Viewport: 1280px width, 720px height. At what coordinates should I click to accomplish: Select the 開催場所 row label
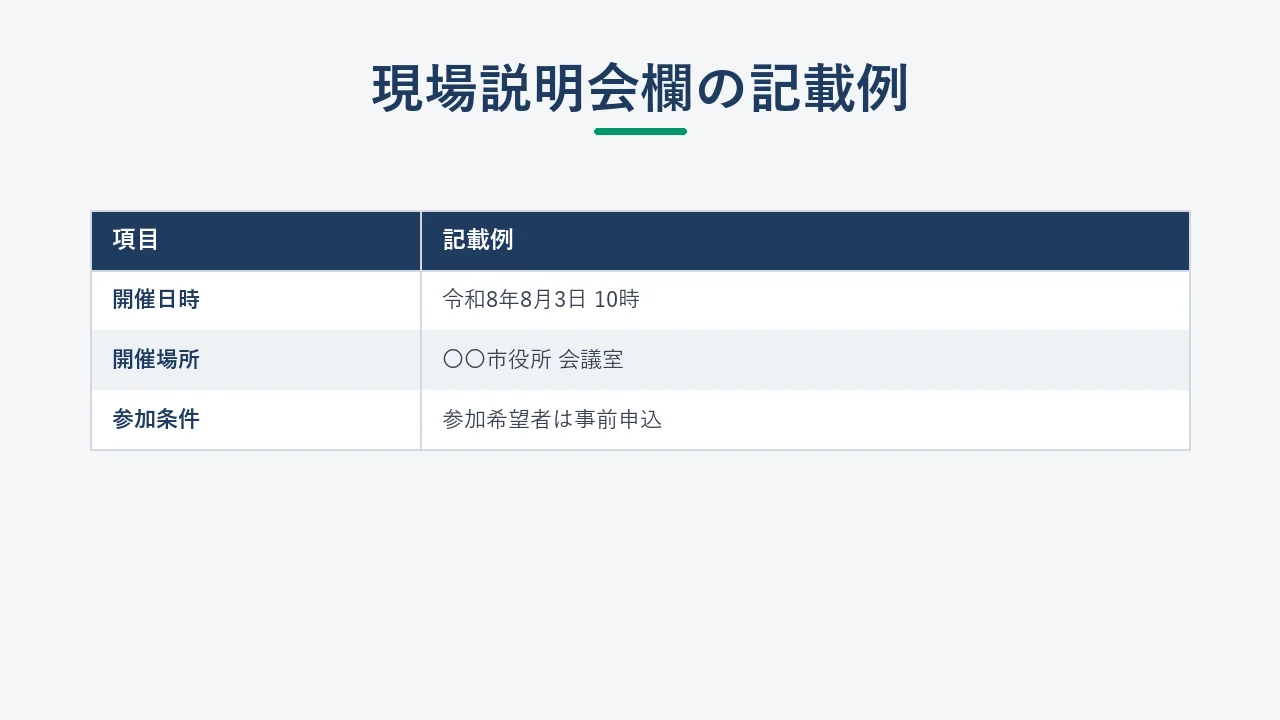[156, 359]
